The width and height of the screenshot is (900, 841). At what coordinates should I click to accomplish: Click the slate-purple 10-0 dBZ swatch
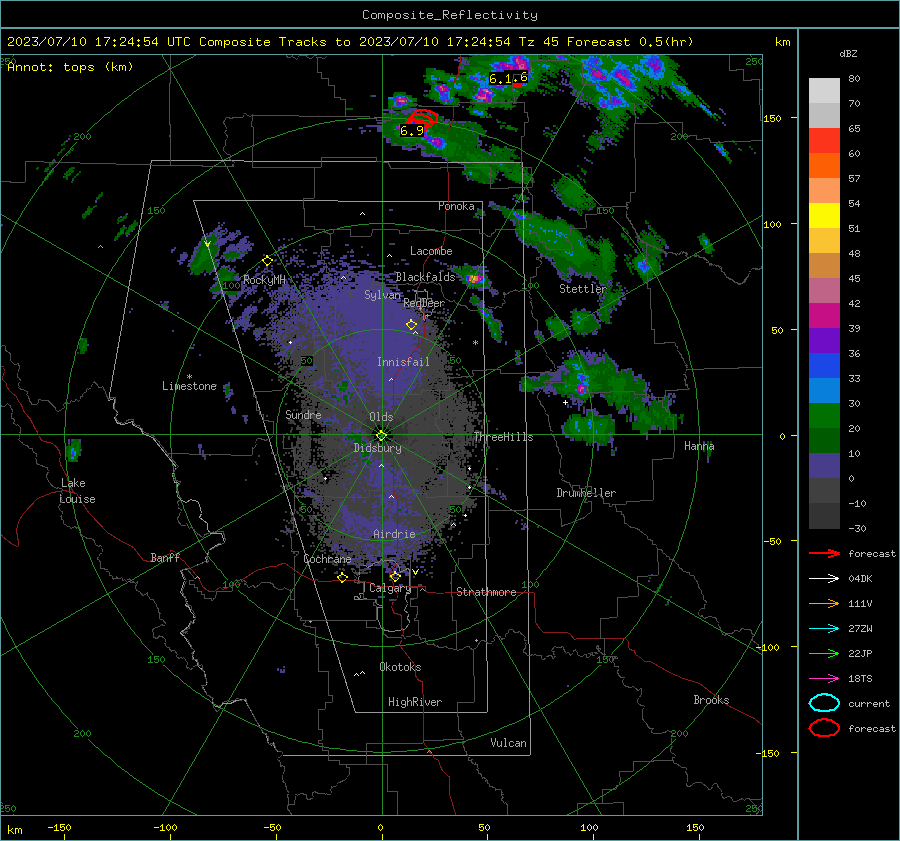coord(824,466)
